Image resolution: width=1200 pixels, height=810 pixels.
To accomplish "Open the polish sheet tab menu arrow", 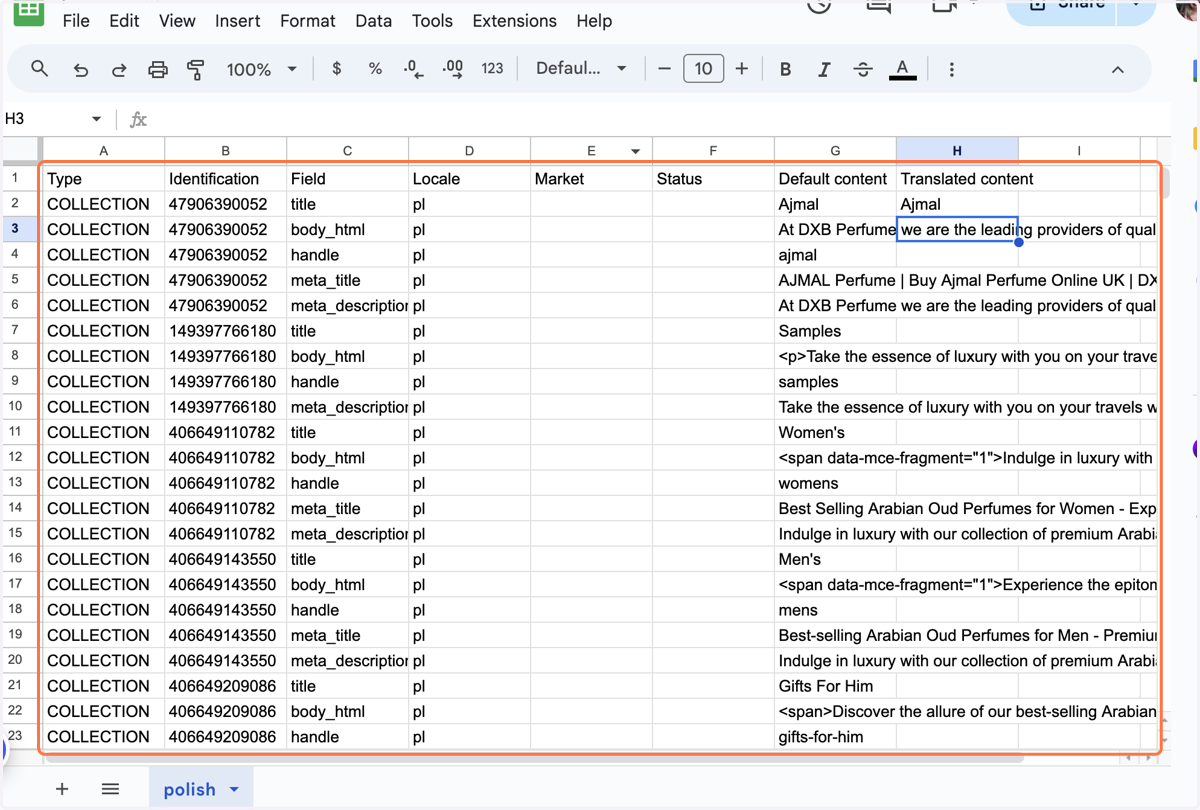I will click(234, 790).
